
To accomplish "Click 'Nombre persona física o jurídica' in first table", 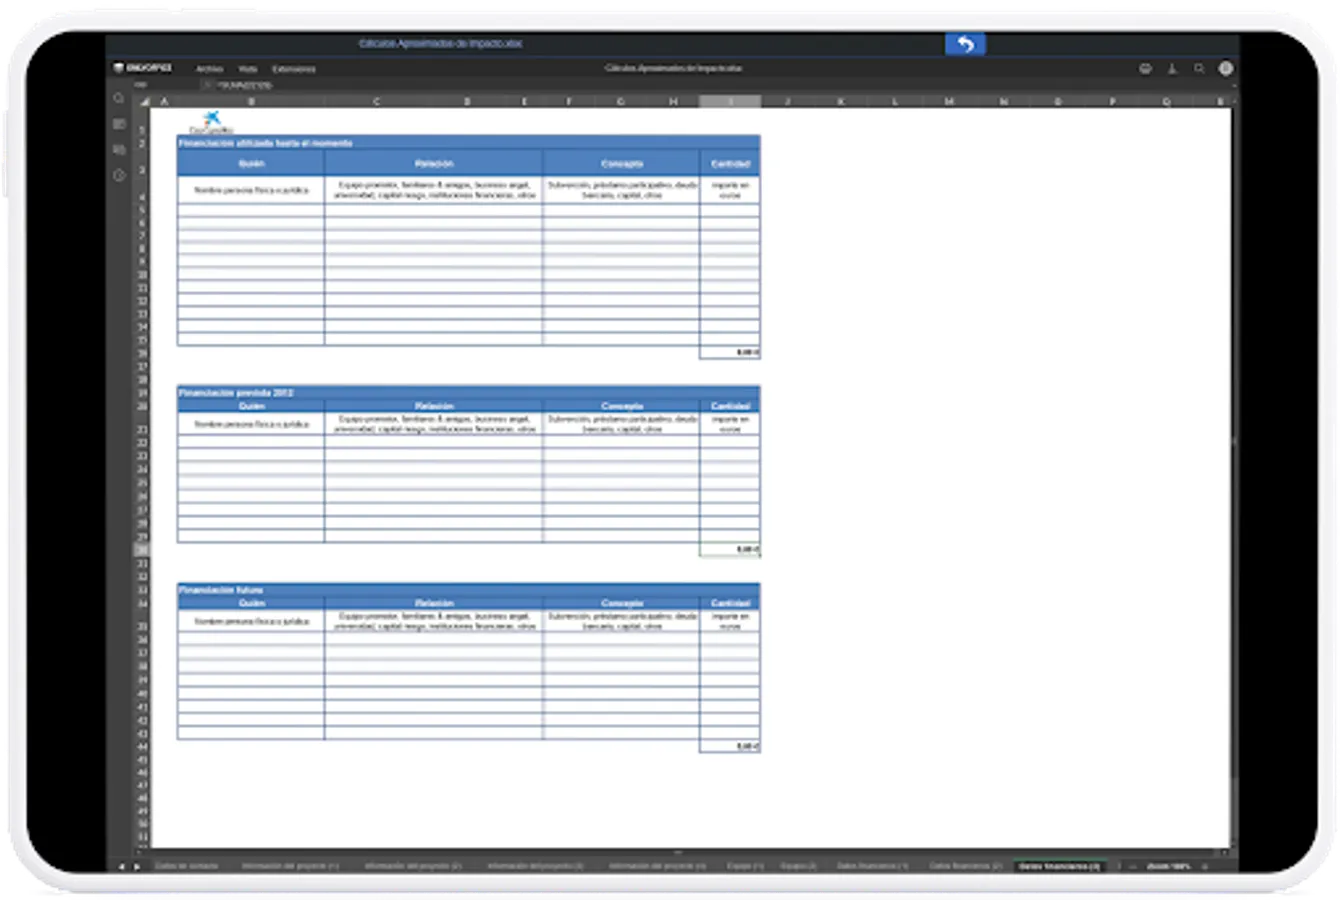I will click(251, 190).
